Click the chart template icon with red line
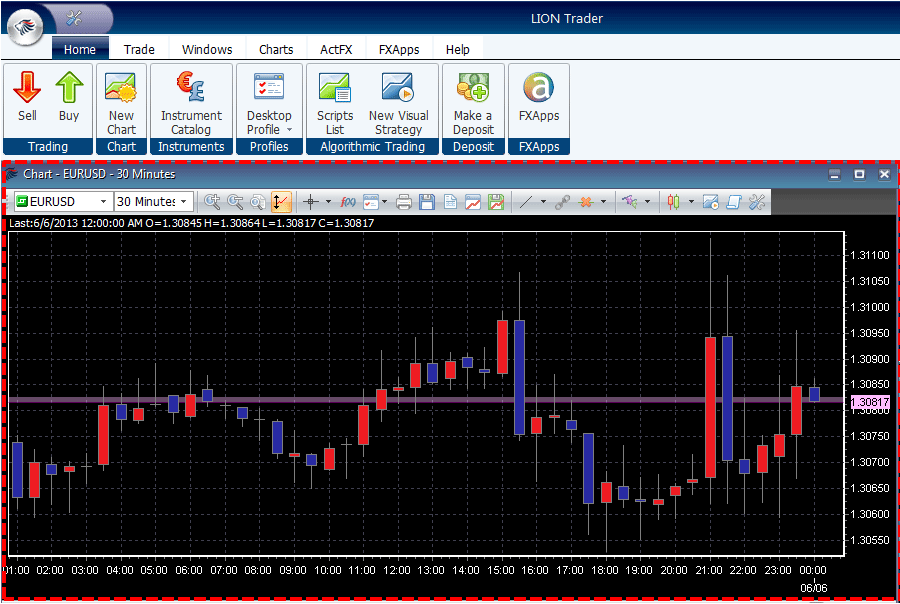900x604 pixels. click(473, 202)
